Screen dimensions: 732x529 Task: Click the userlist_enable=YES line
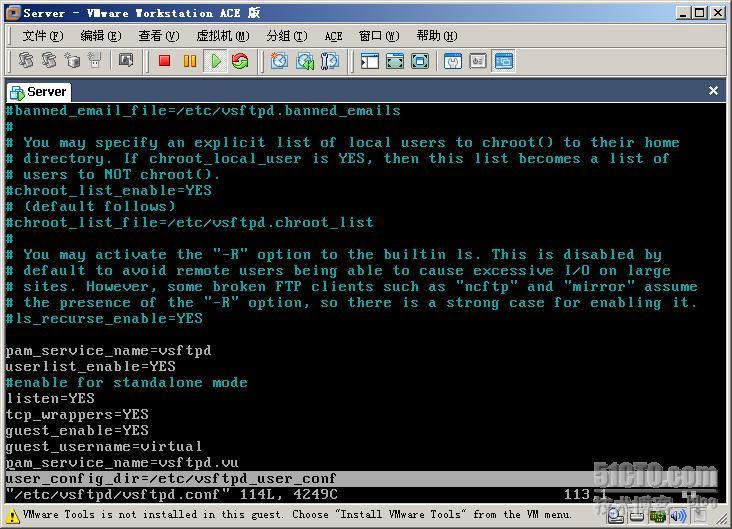[91, 367]
